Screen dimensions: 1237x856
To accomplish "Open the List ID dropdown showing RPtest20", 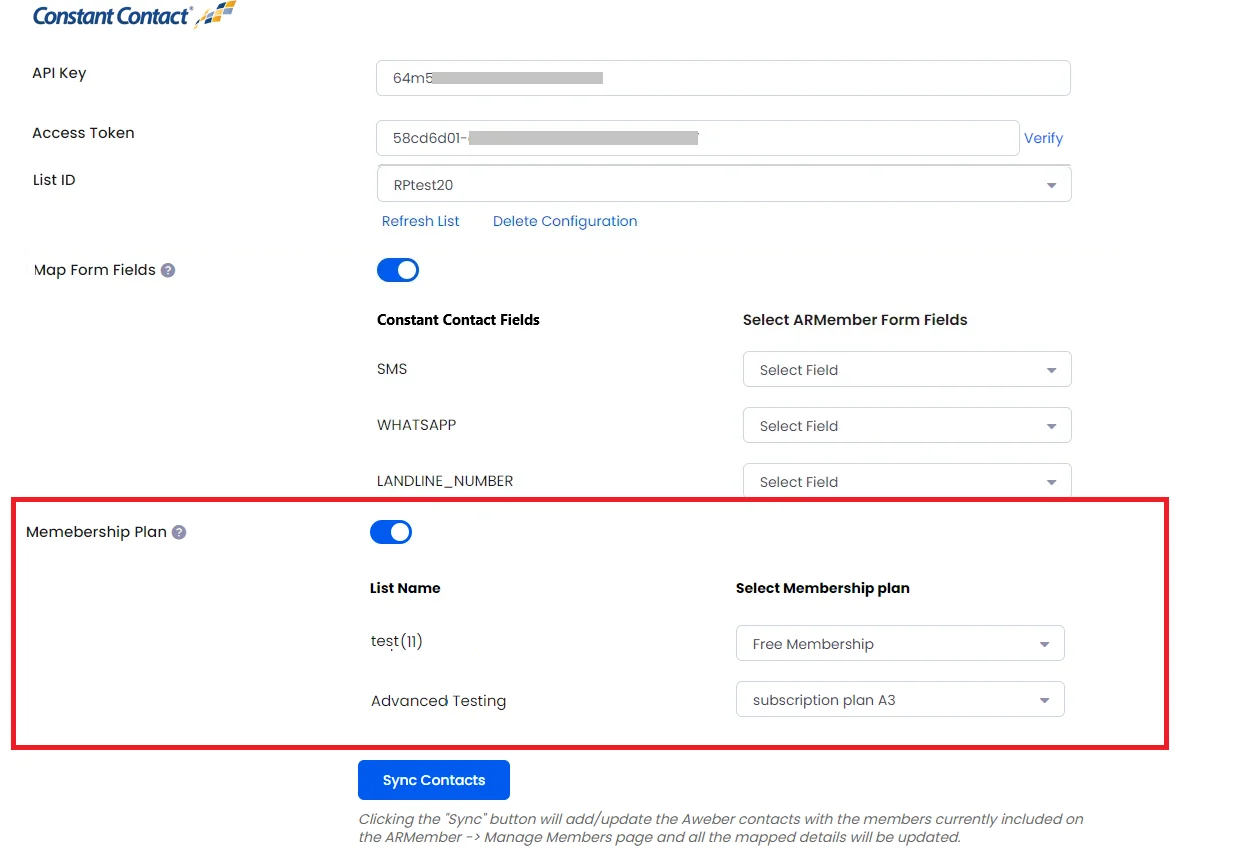I will point(724,184).
